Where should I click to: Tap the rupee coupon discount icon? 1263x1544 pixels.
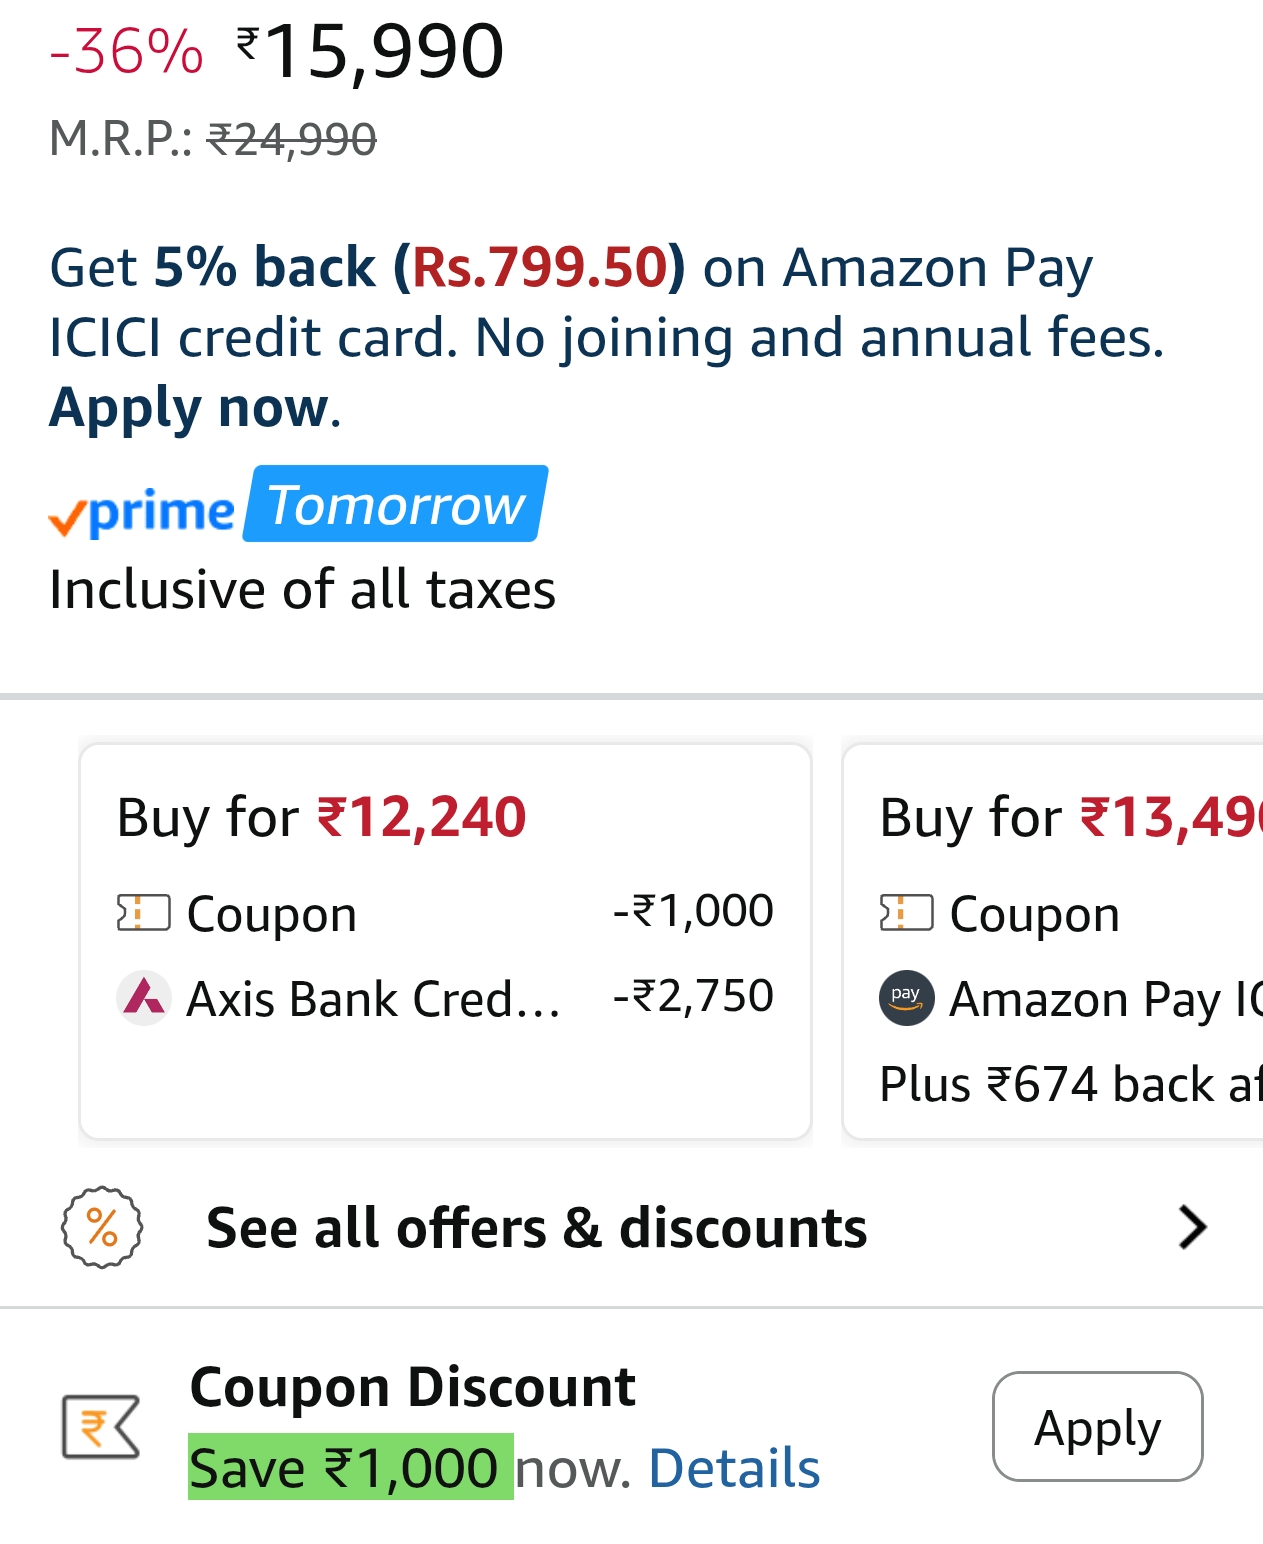click(x=100, y=1426)
